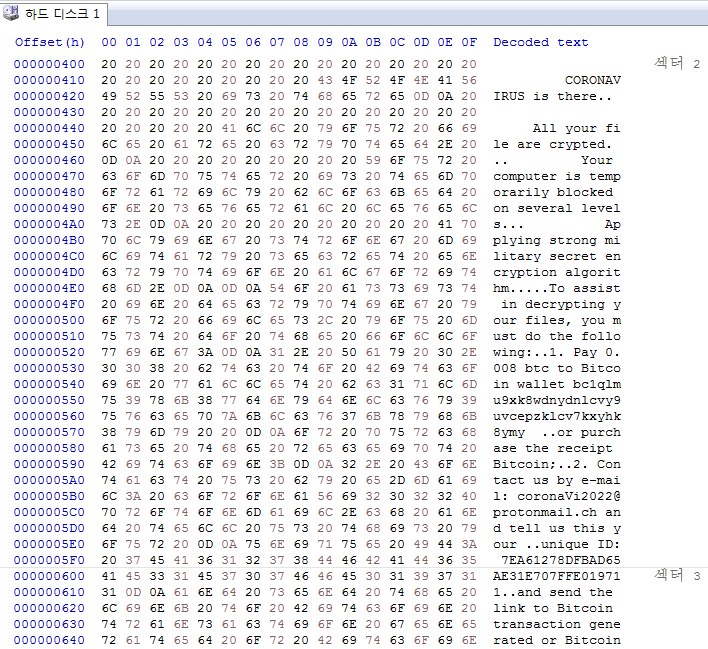Select offset row 00000570
The width and height of the screenshot is (708, 649).
[x=49, y=432]
